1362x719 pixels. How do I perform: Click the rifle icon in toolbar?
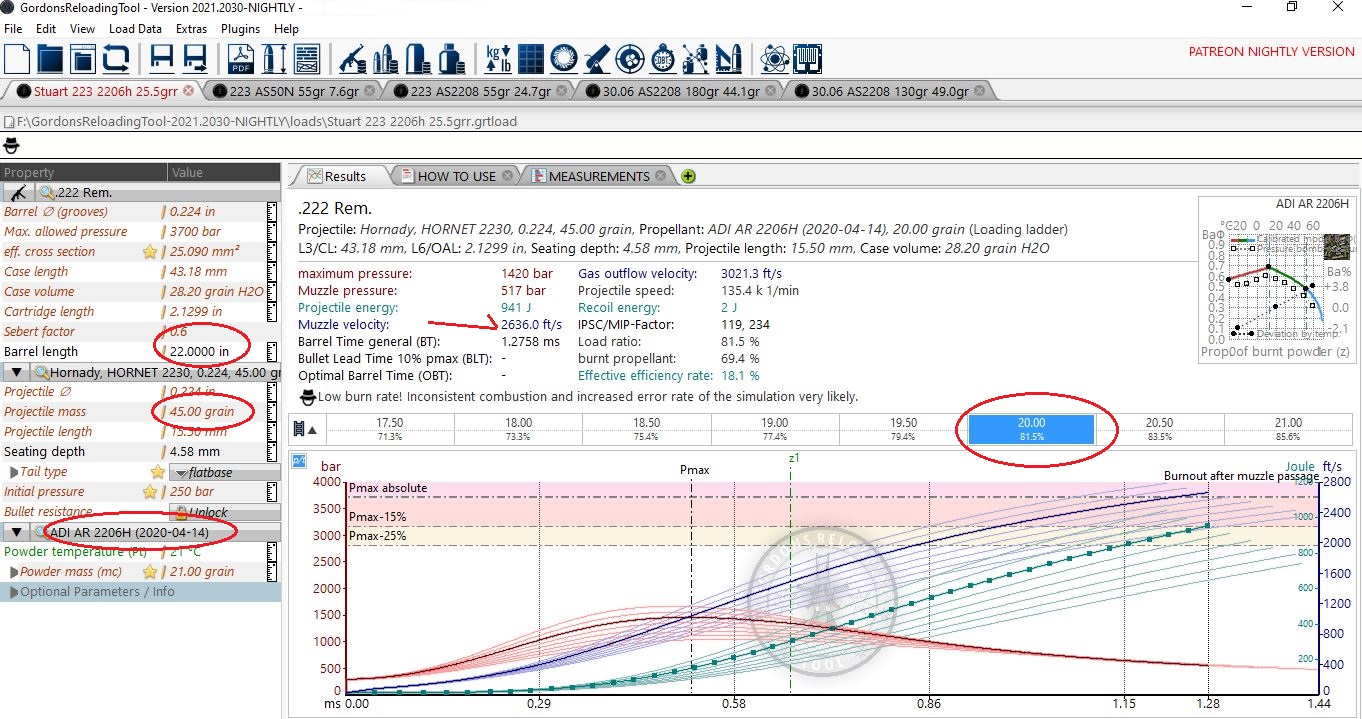(352, 59)
